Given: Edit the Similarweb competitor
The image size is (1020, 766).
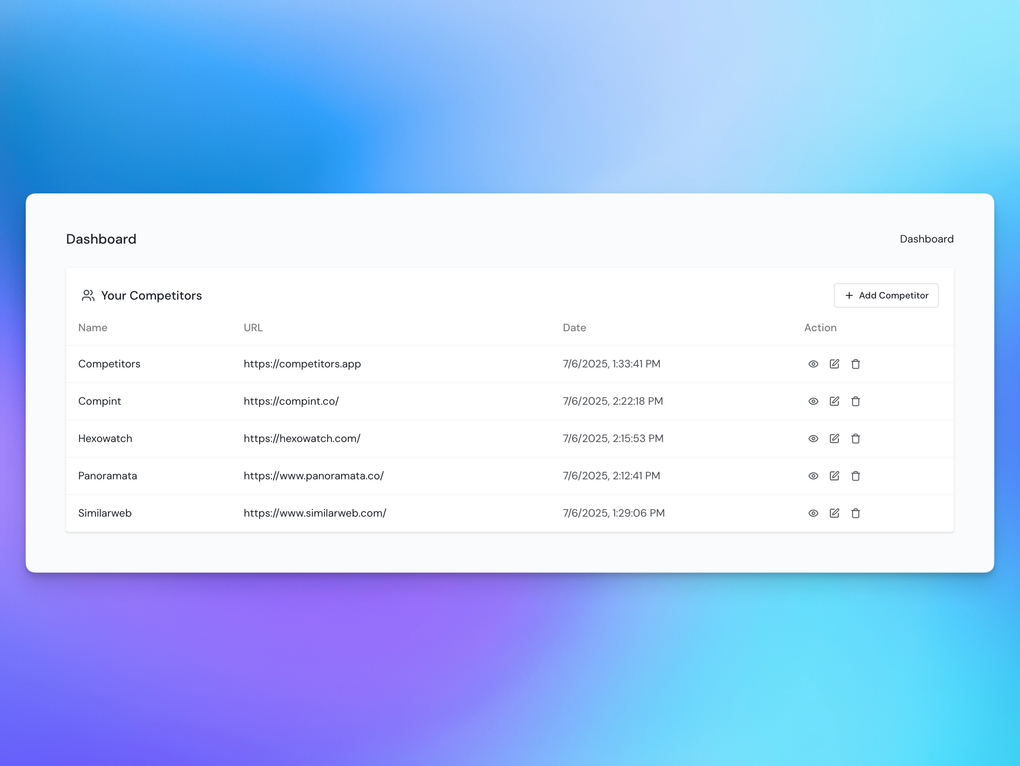Looking at the screenshot, I should coord(835,513).
